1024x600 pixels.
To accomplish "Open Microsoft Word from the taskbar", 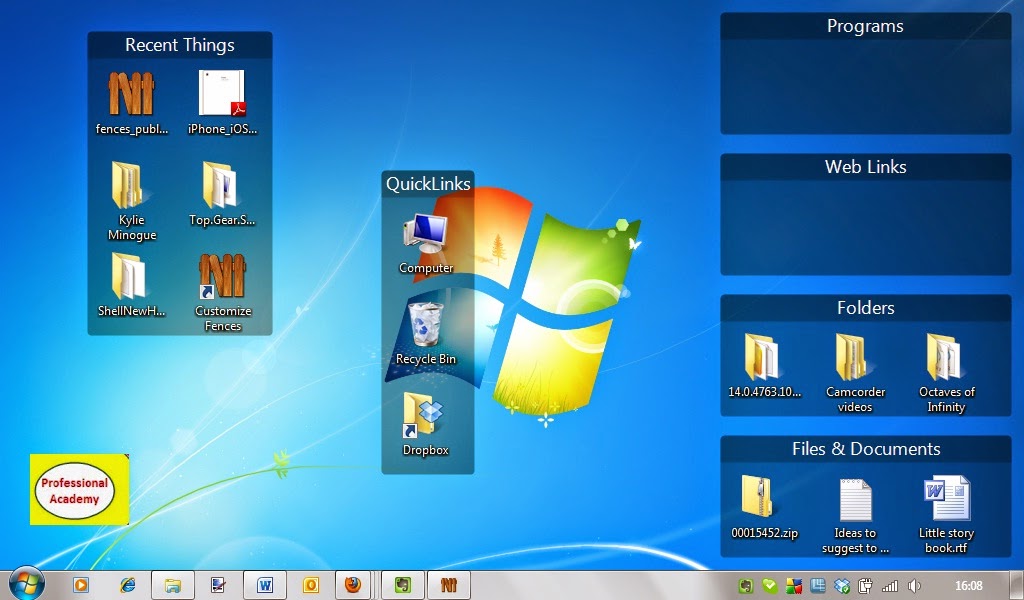I will [265, 583].
